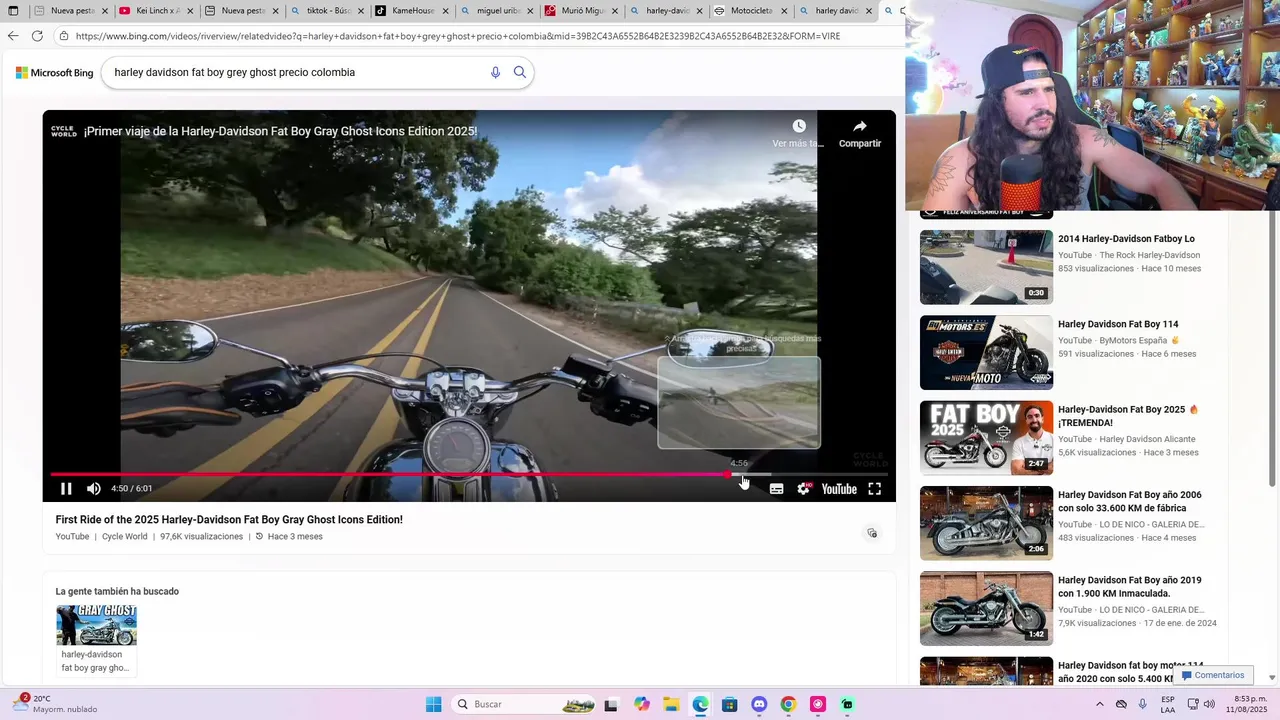Open Fat Boy año 2019 Inmaculada title
The width and height of the screenshot is (1280, 720).
(1130, 586)
